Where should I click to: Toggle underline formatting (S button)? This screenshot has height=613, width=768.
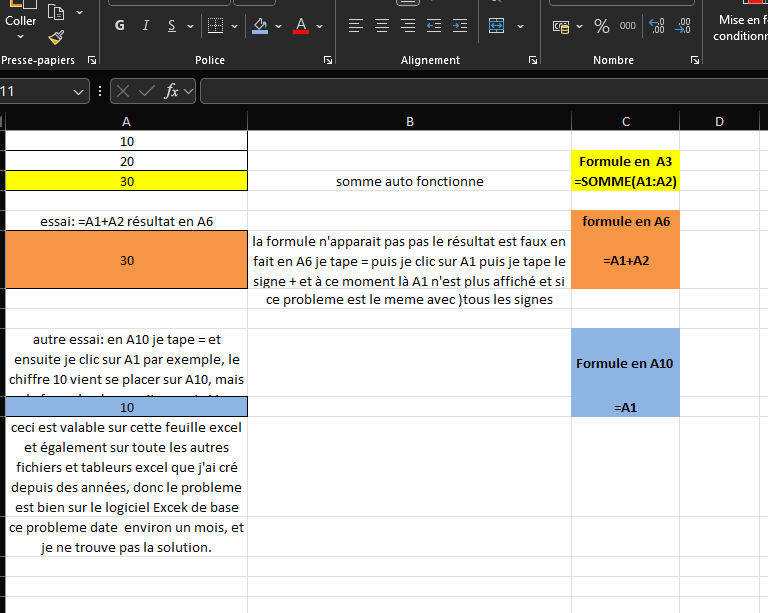pos(172,26)
